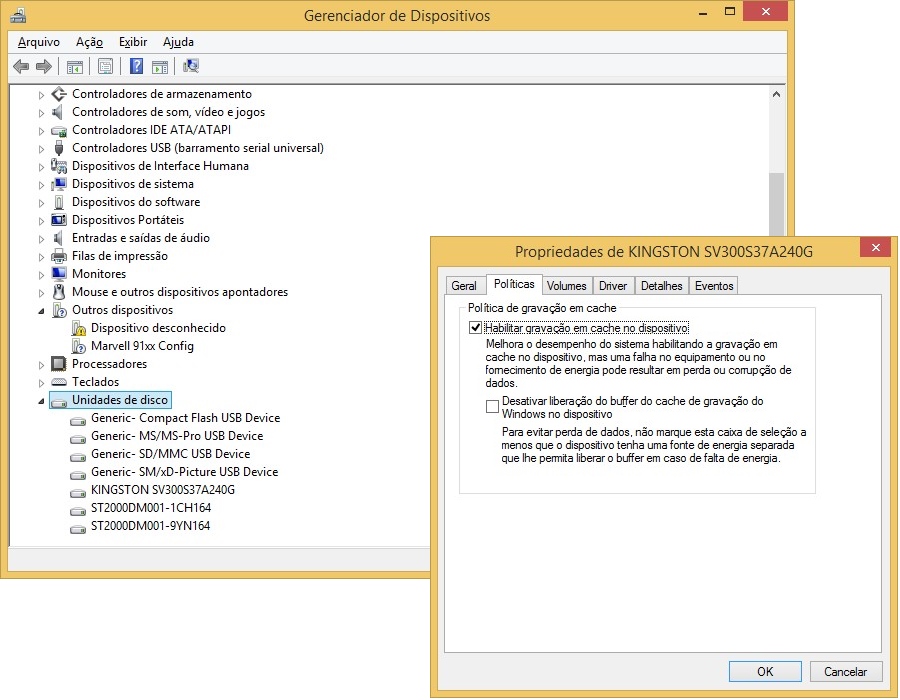Viewport: 900px width, 700px height.
Task: Open the Arquivo menu
Action: [38, 42]
